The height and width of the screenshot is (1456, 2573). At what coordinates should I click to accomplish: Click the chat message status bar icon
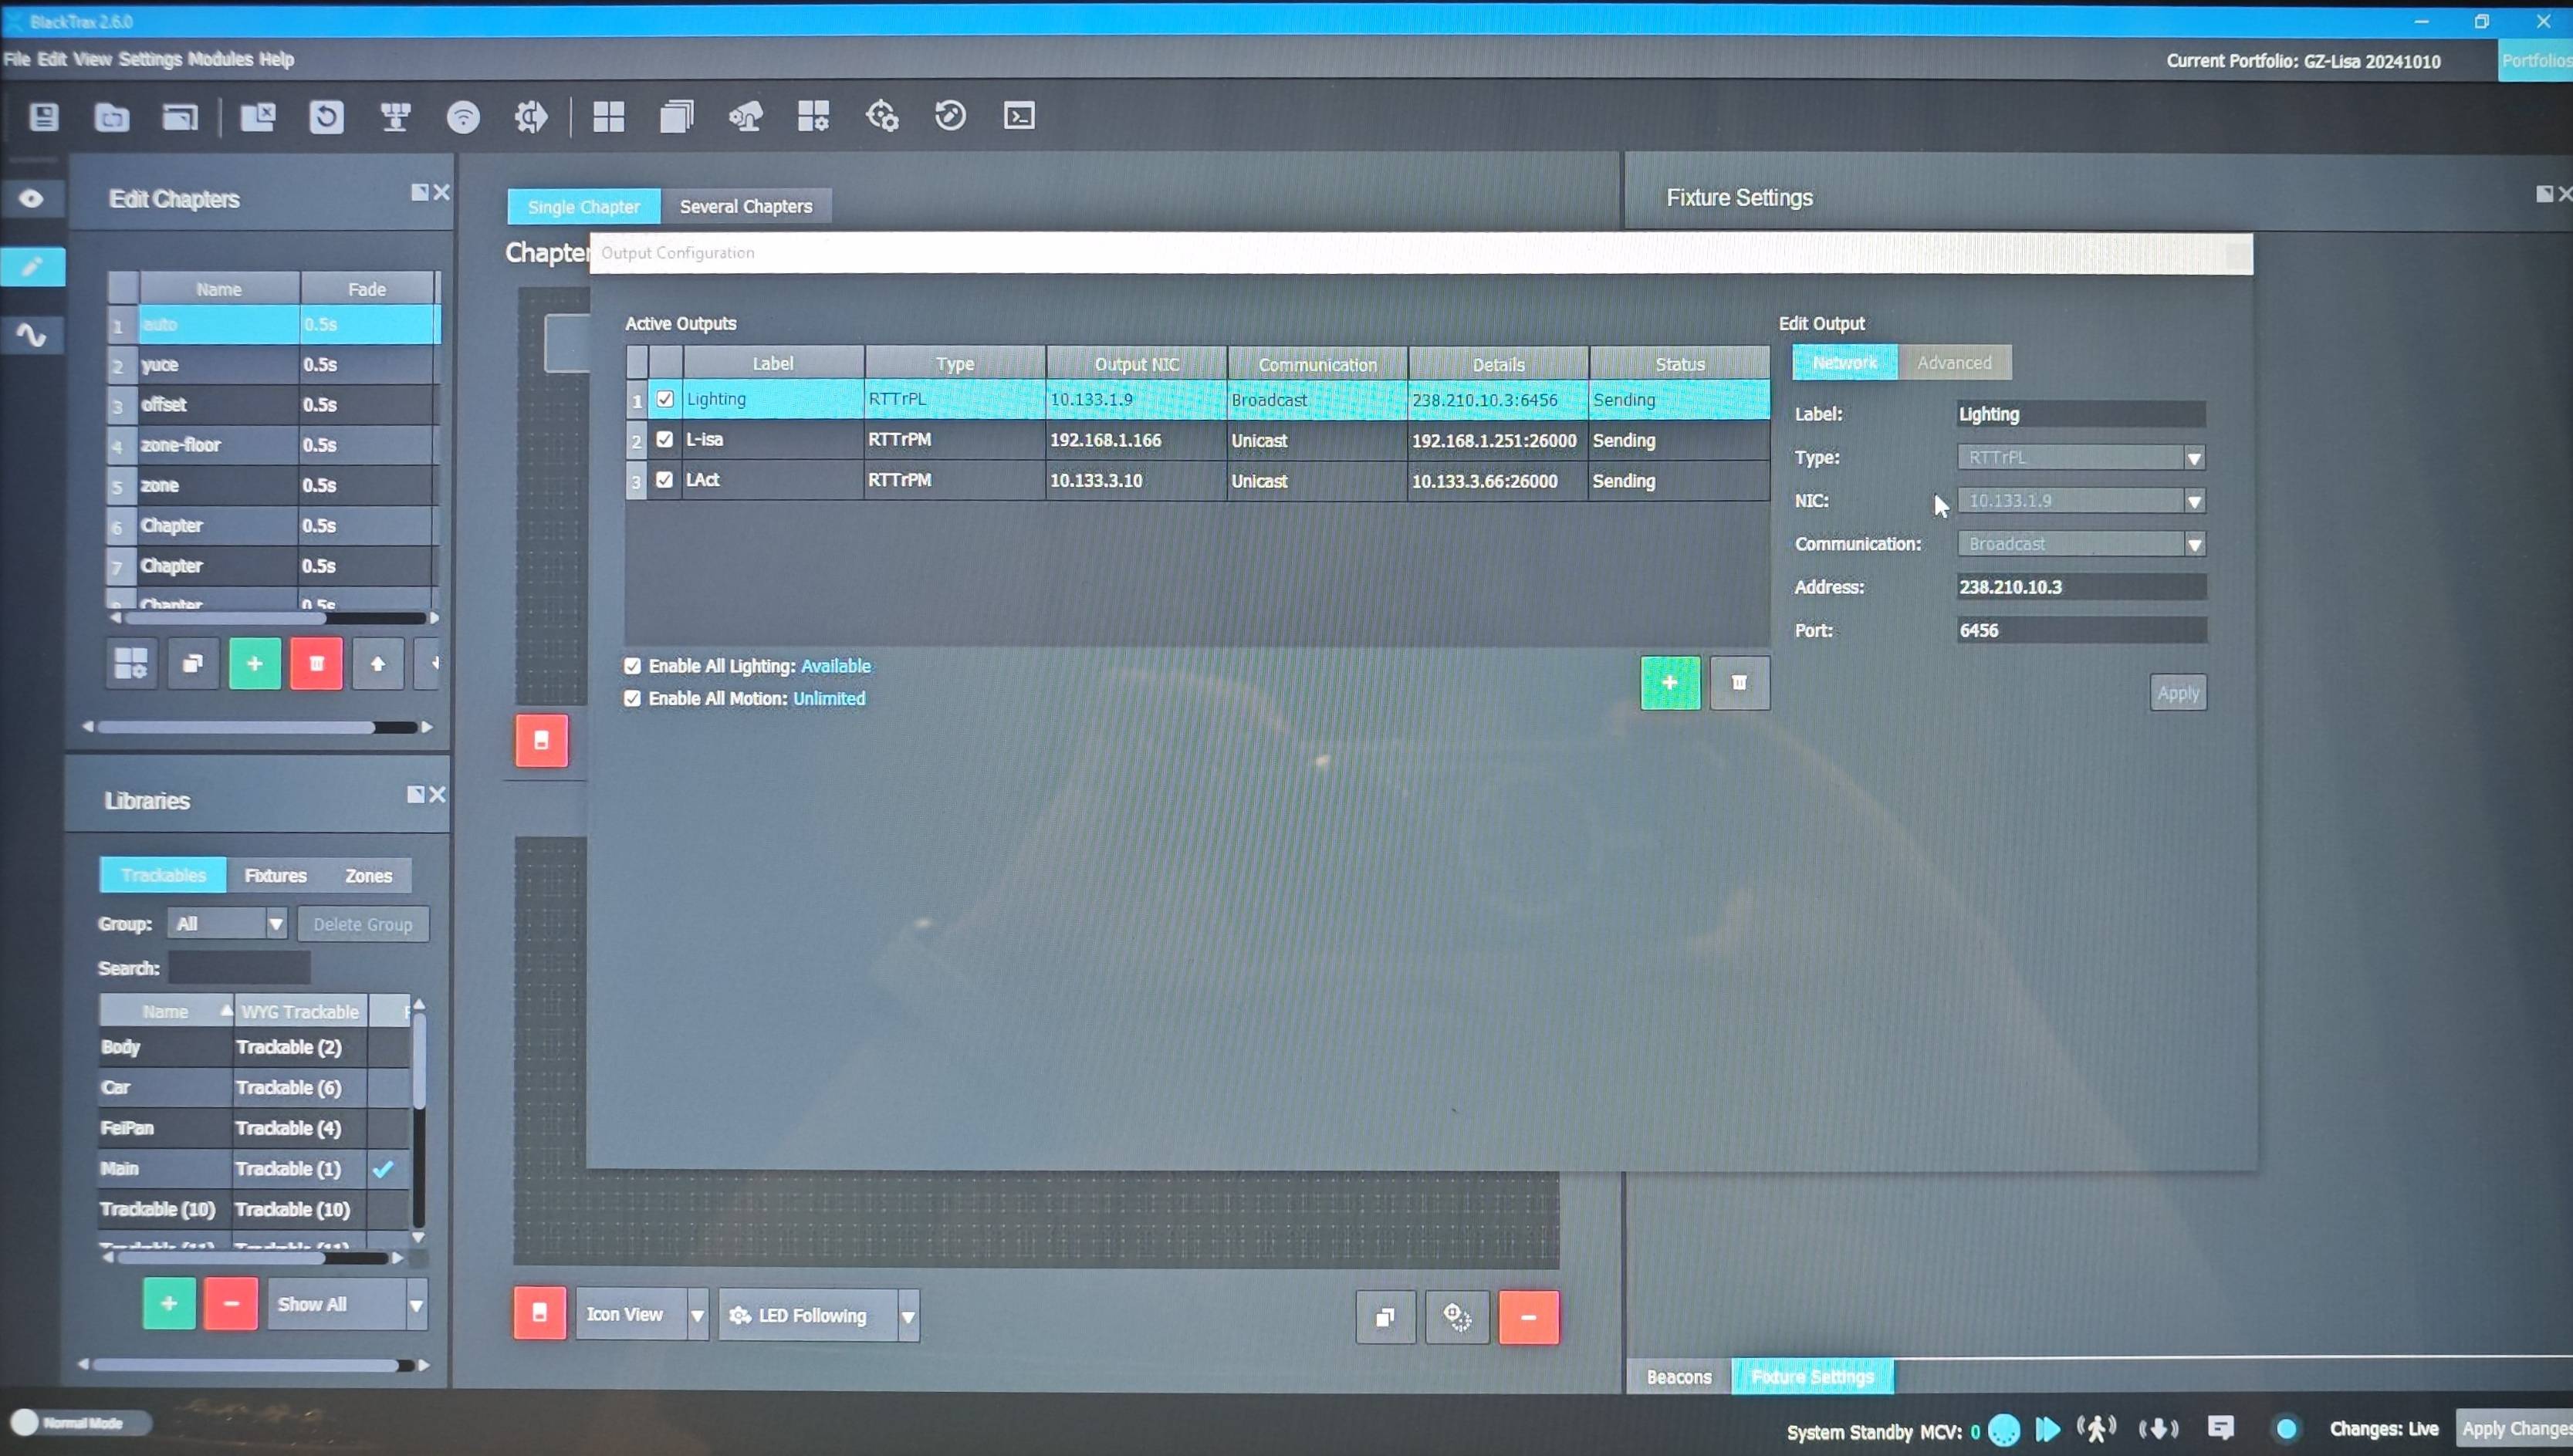[x=2220, y=1428]
